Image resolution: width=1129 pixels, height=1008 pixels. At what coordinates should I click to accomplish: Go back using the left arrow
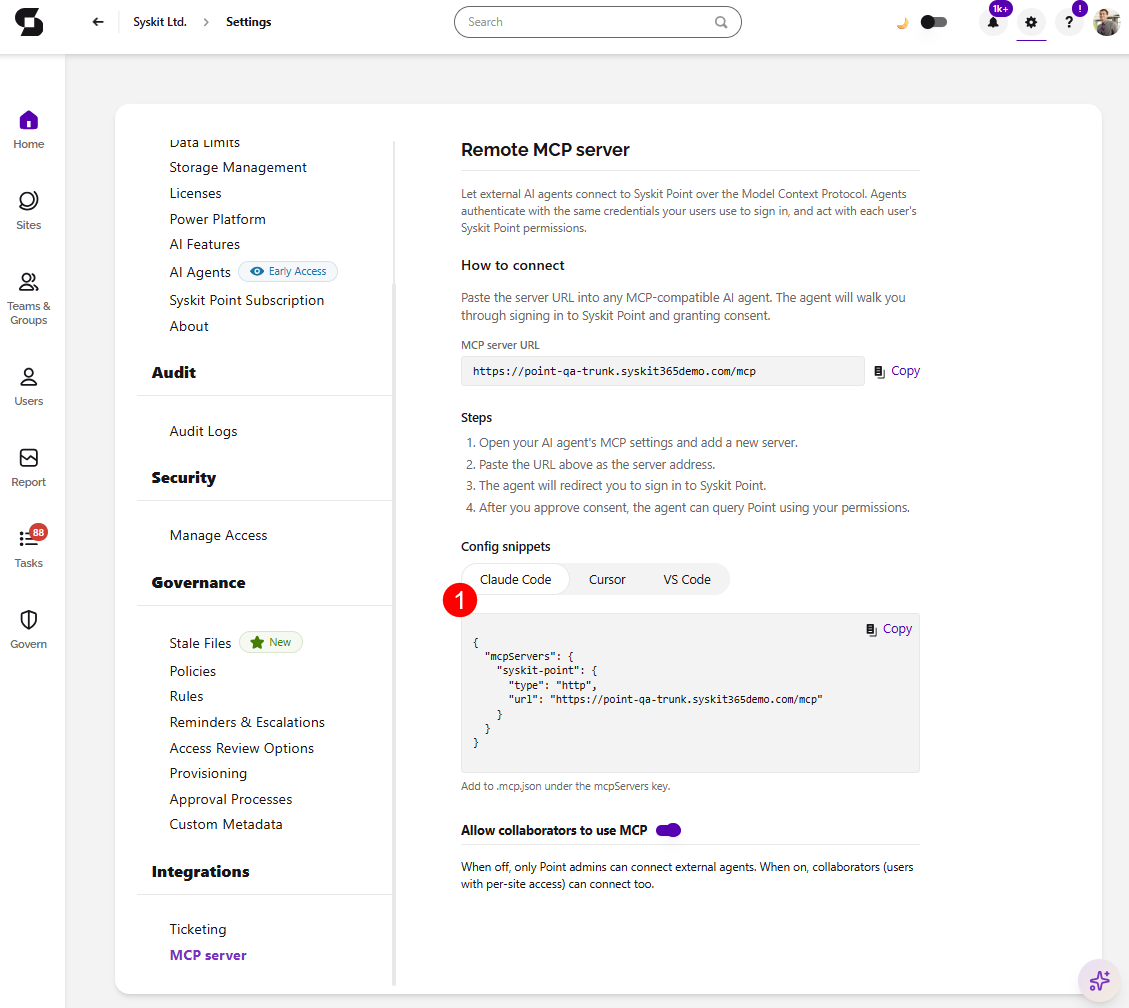pyautogui.click(x=98, y=22)
